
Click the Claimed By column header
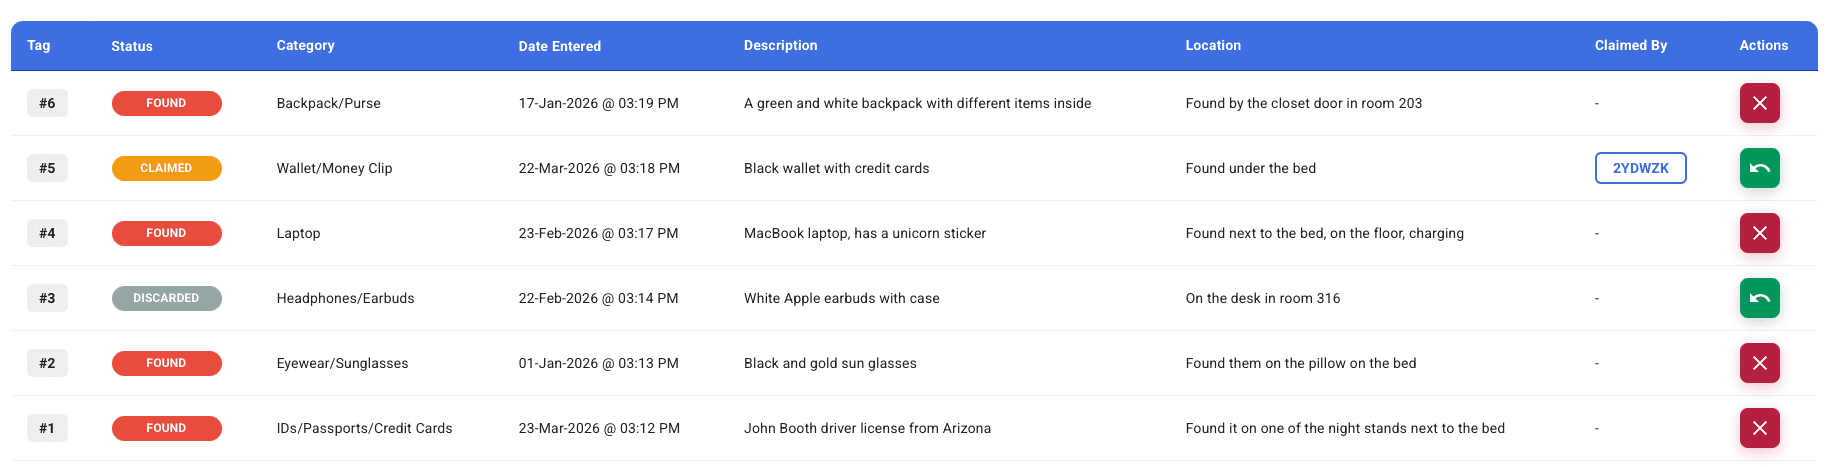[x=1630, y=45]
